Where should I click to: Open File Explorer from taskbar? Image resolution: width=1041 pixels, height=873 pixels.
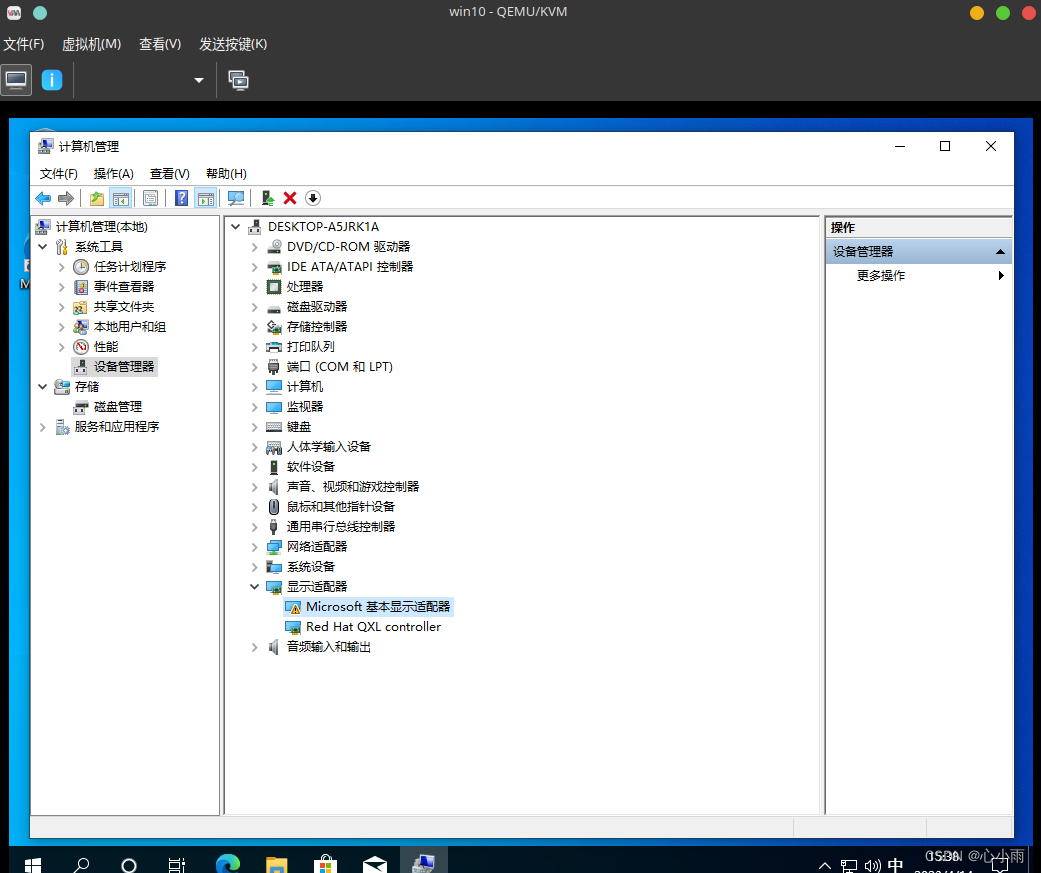click(x=276, y=864)
